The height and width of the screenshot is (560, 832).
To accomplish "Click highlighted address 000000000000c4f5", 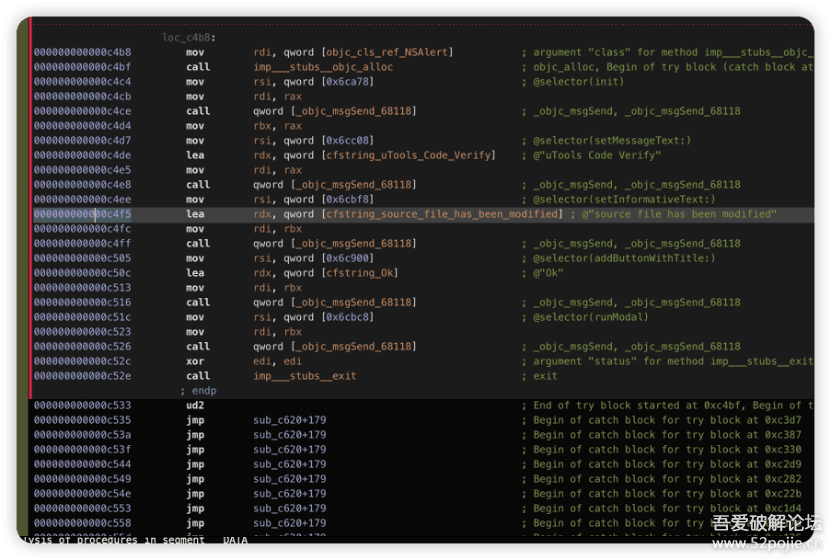I will coord(82,214).
